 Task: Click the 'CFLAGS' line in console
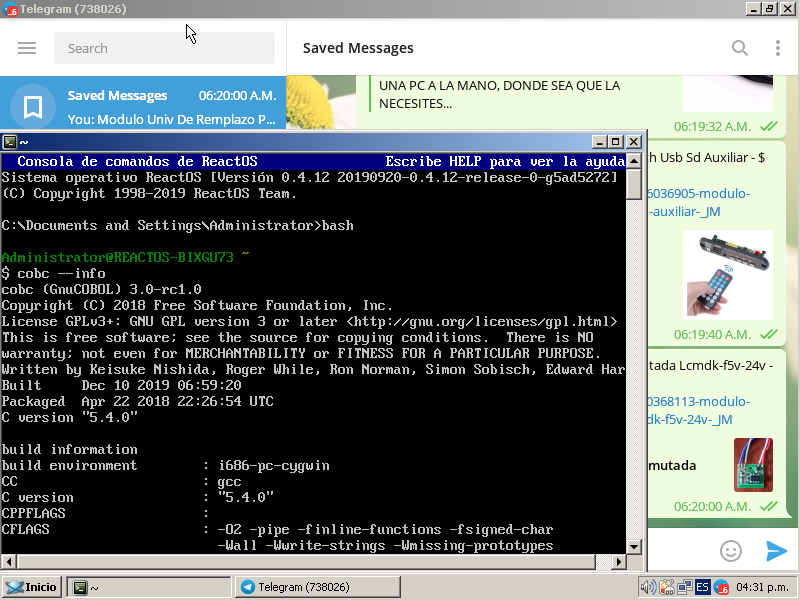tap(278, 530)
